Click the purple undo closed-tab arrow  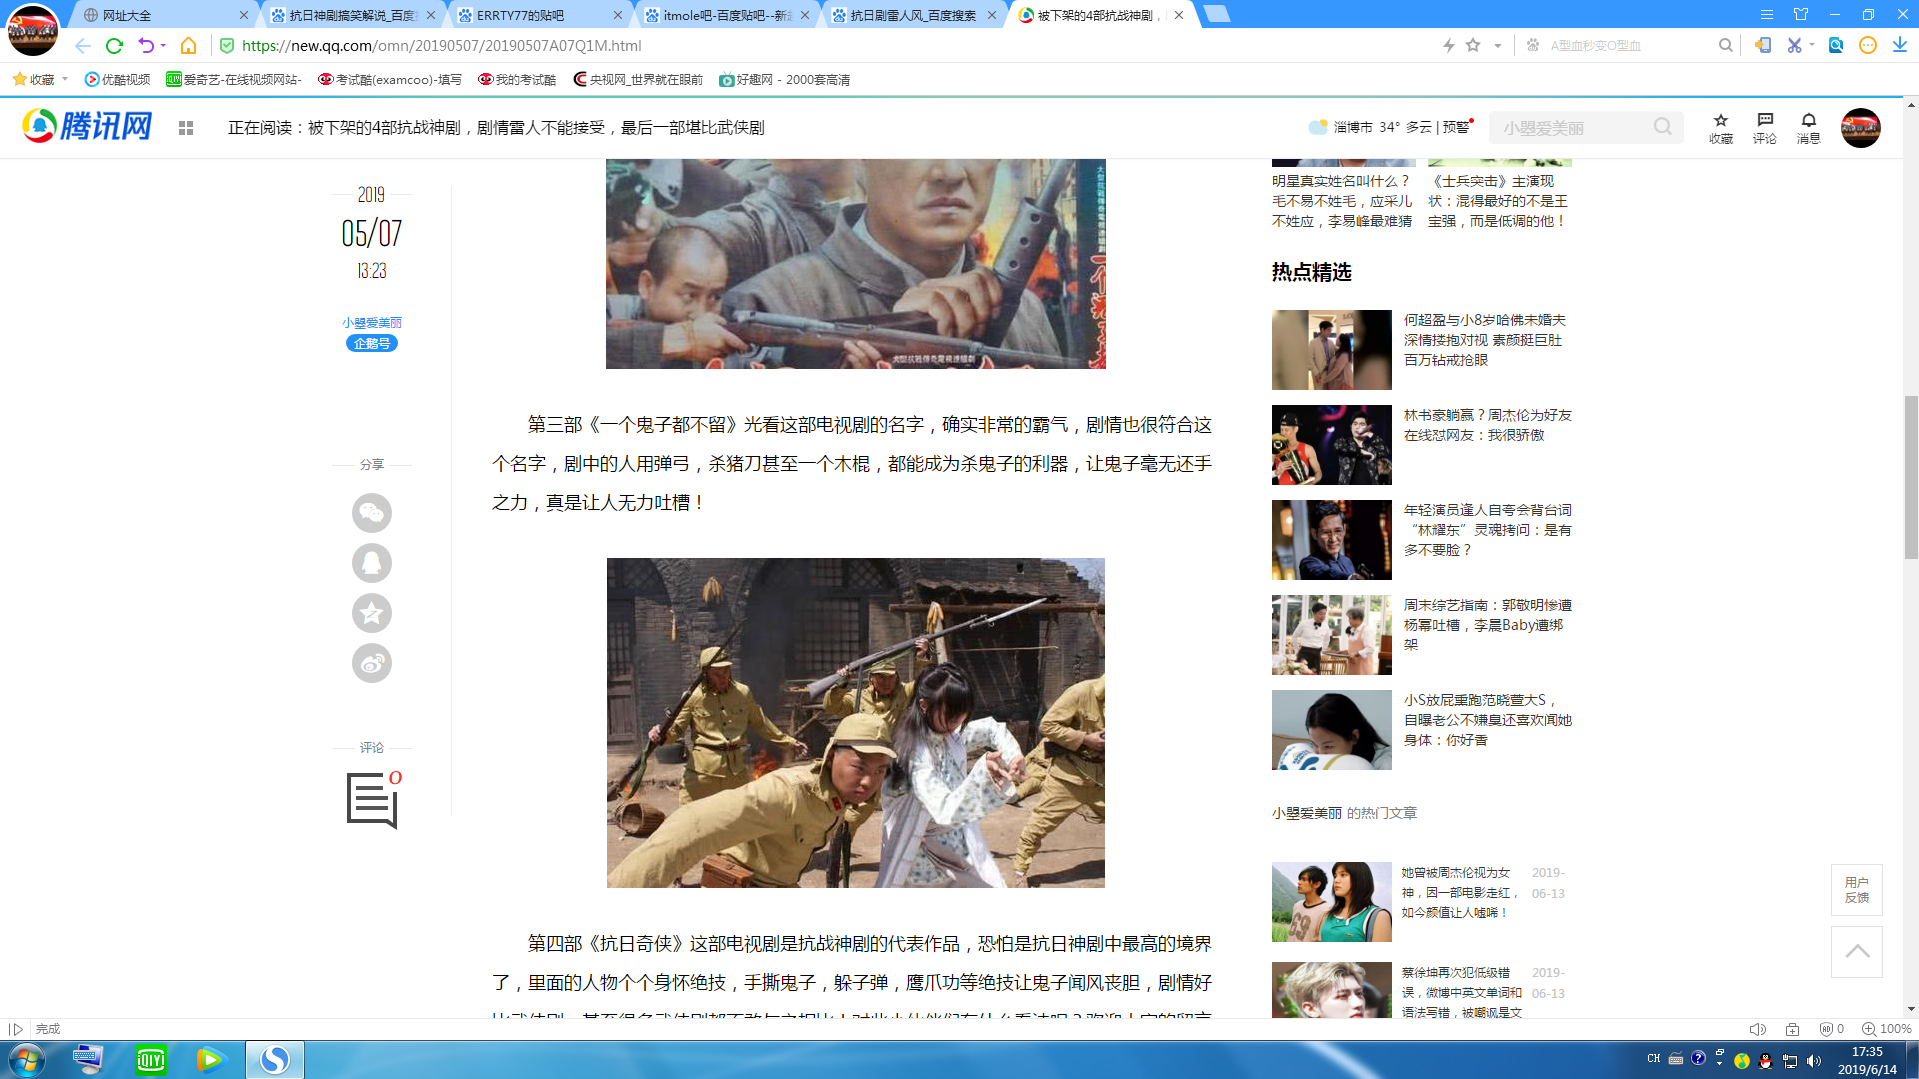[x=146, y=45]
